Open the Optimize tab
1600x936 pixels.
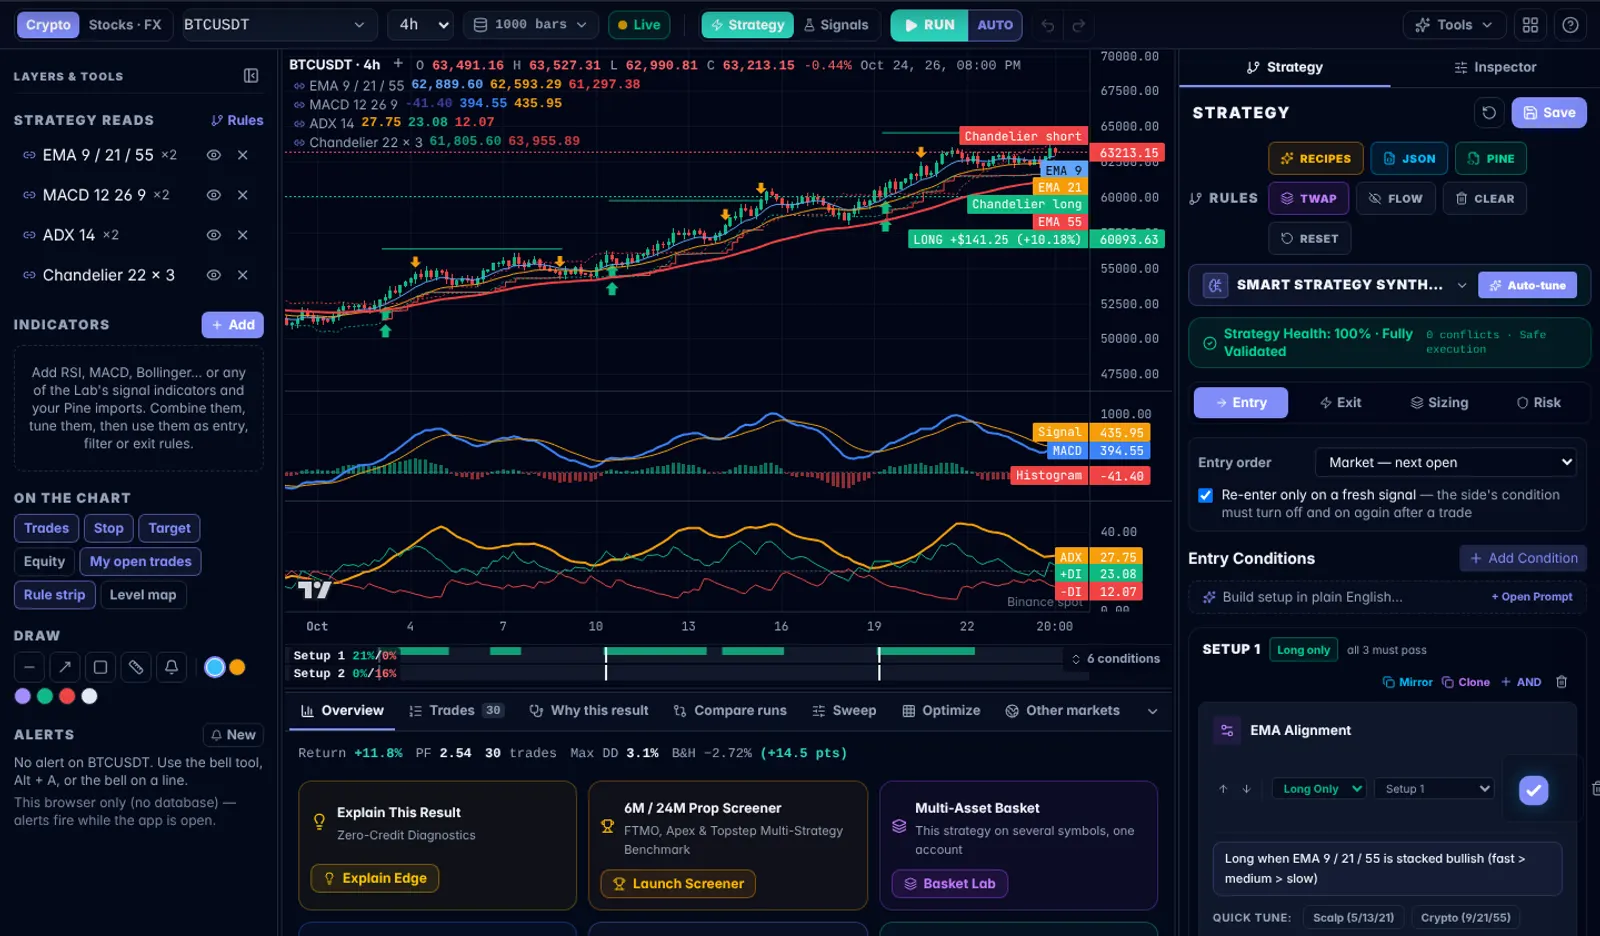click(x=941, y=710)
